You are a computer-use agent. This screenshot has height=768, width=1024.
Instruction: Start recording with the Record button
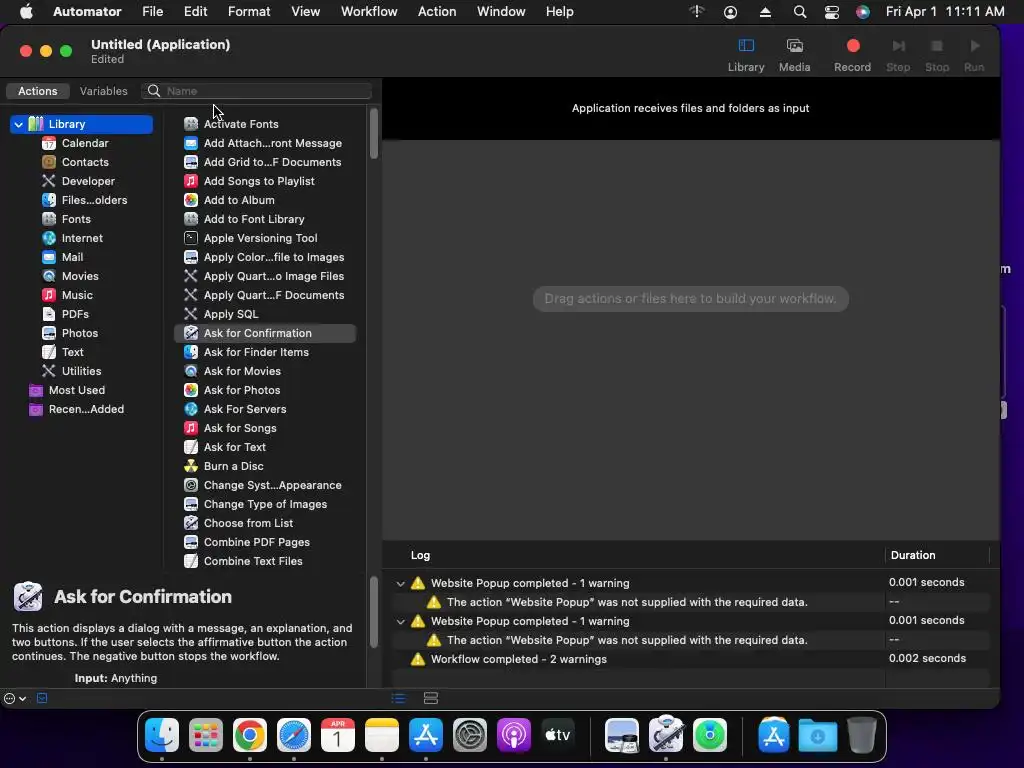pyautogui.click(x=852, y=55)
